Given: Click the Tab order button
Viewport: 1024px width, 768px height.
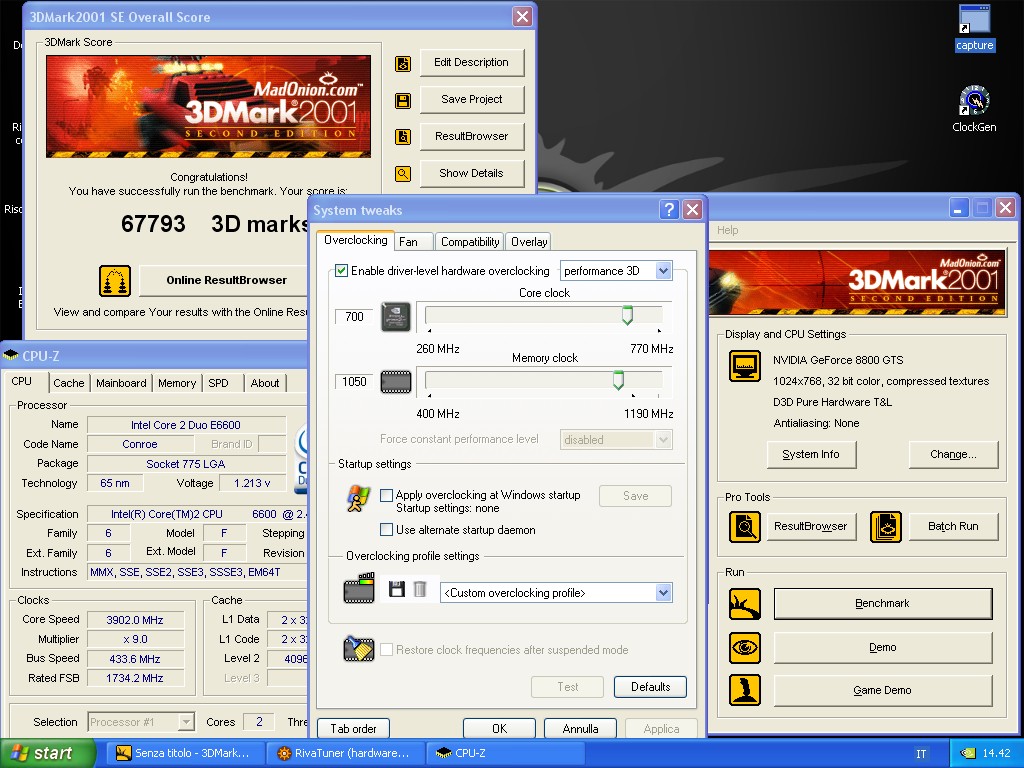Looking at the screenshot, I should click(353, 728).
